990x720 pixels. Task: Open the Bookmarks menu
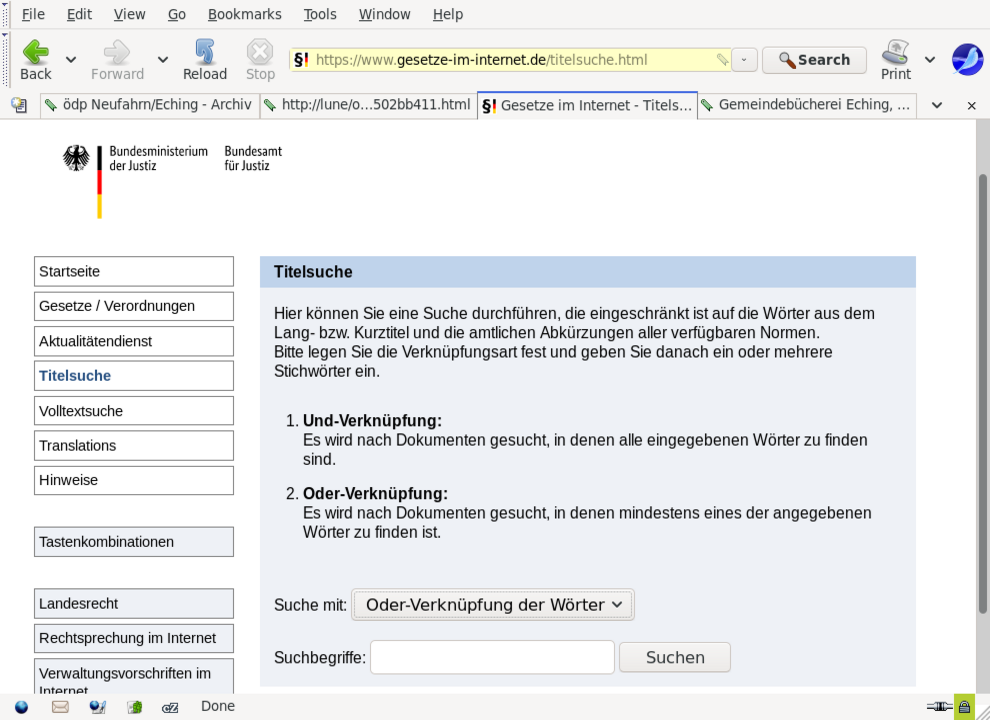click(244, 14)
